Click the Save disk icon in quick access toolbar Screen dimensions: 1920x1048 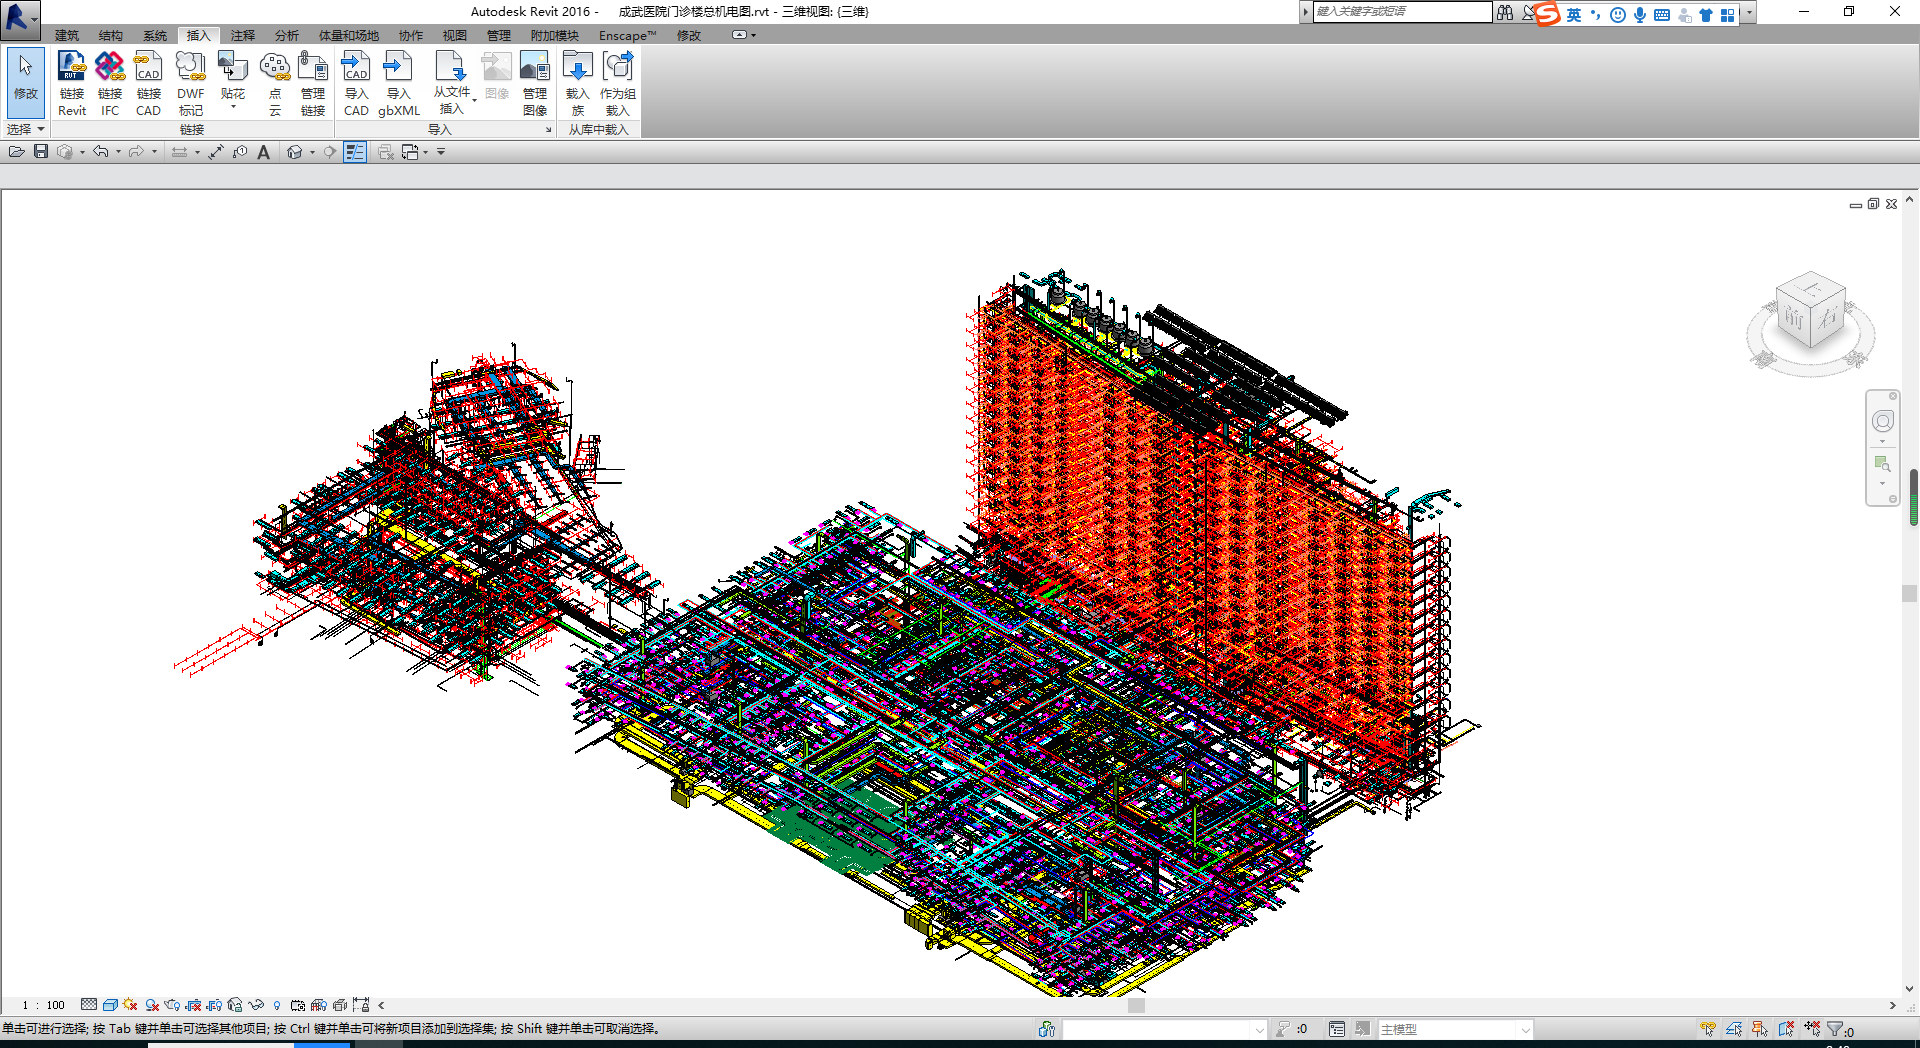(x=41, y=152)
